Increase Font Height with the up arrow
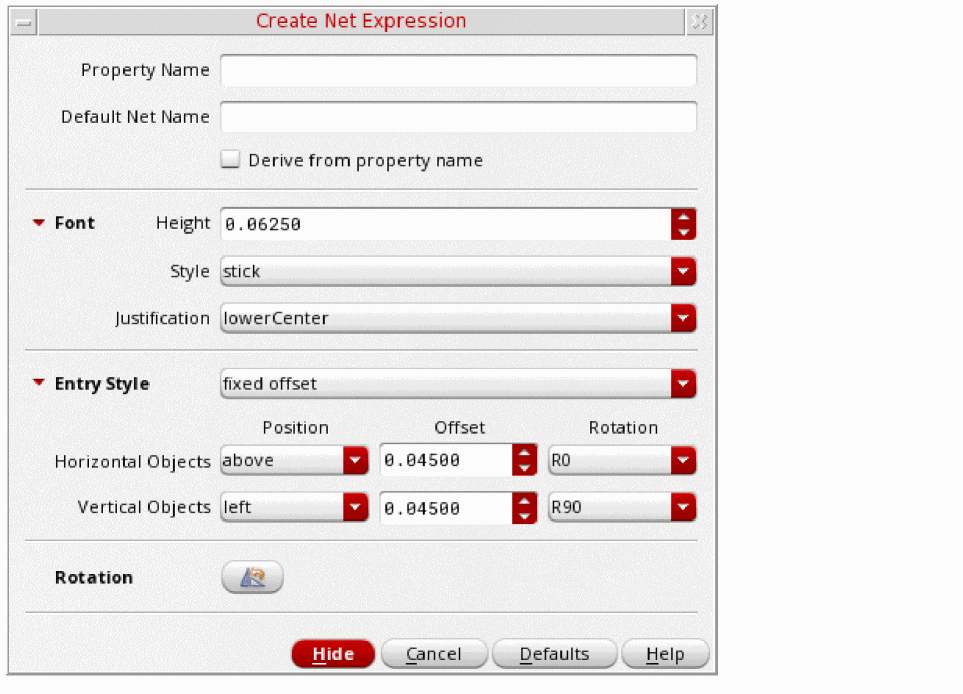This screenshot has height=694, width=963. pyautogui.click(x=684, y=217)
